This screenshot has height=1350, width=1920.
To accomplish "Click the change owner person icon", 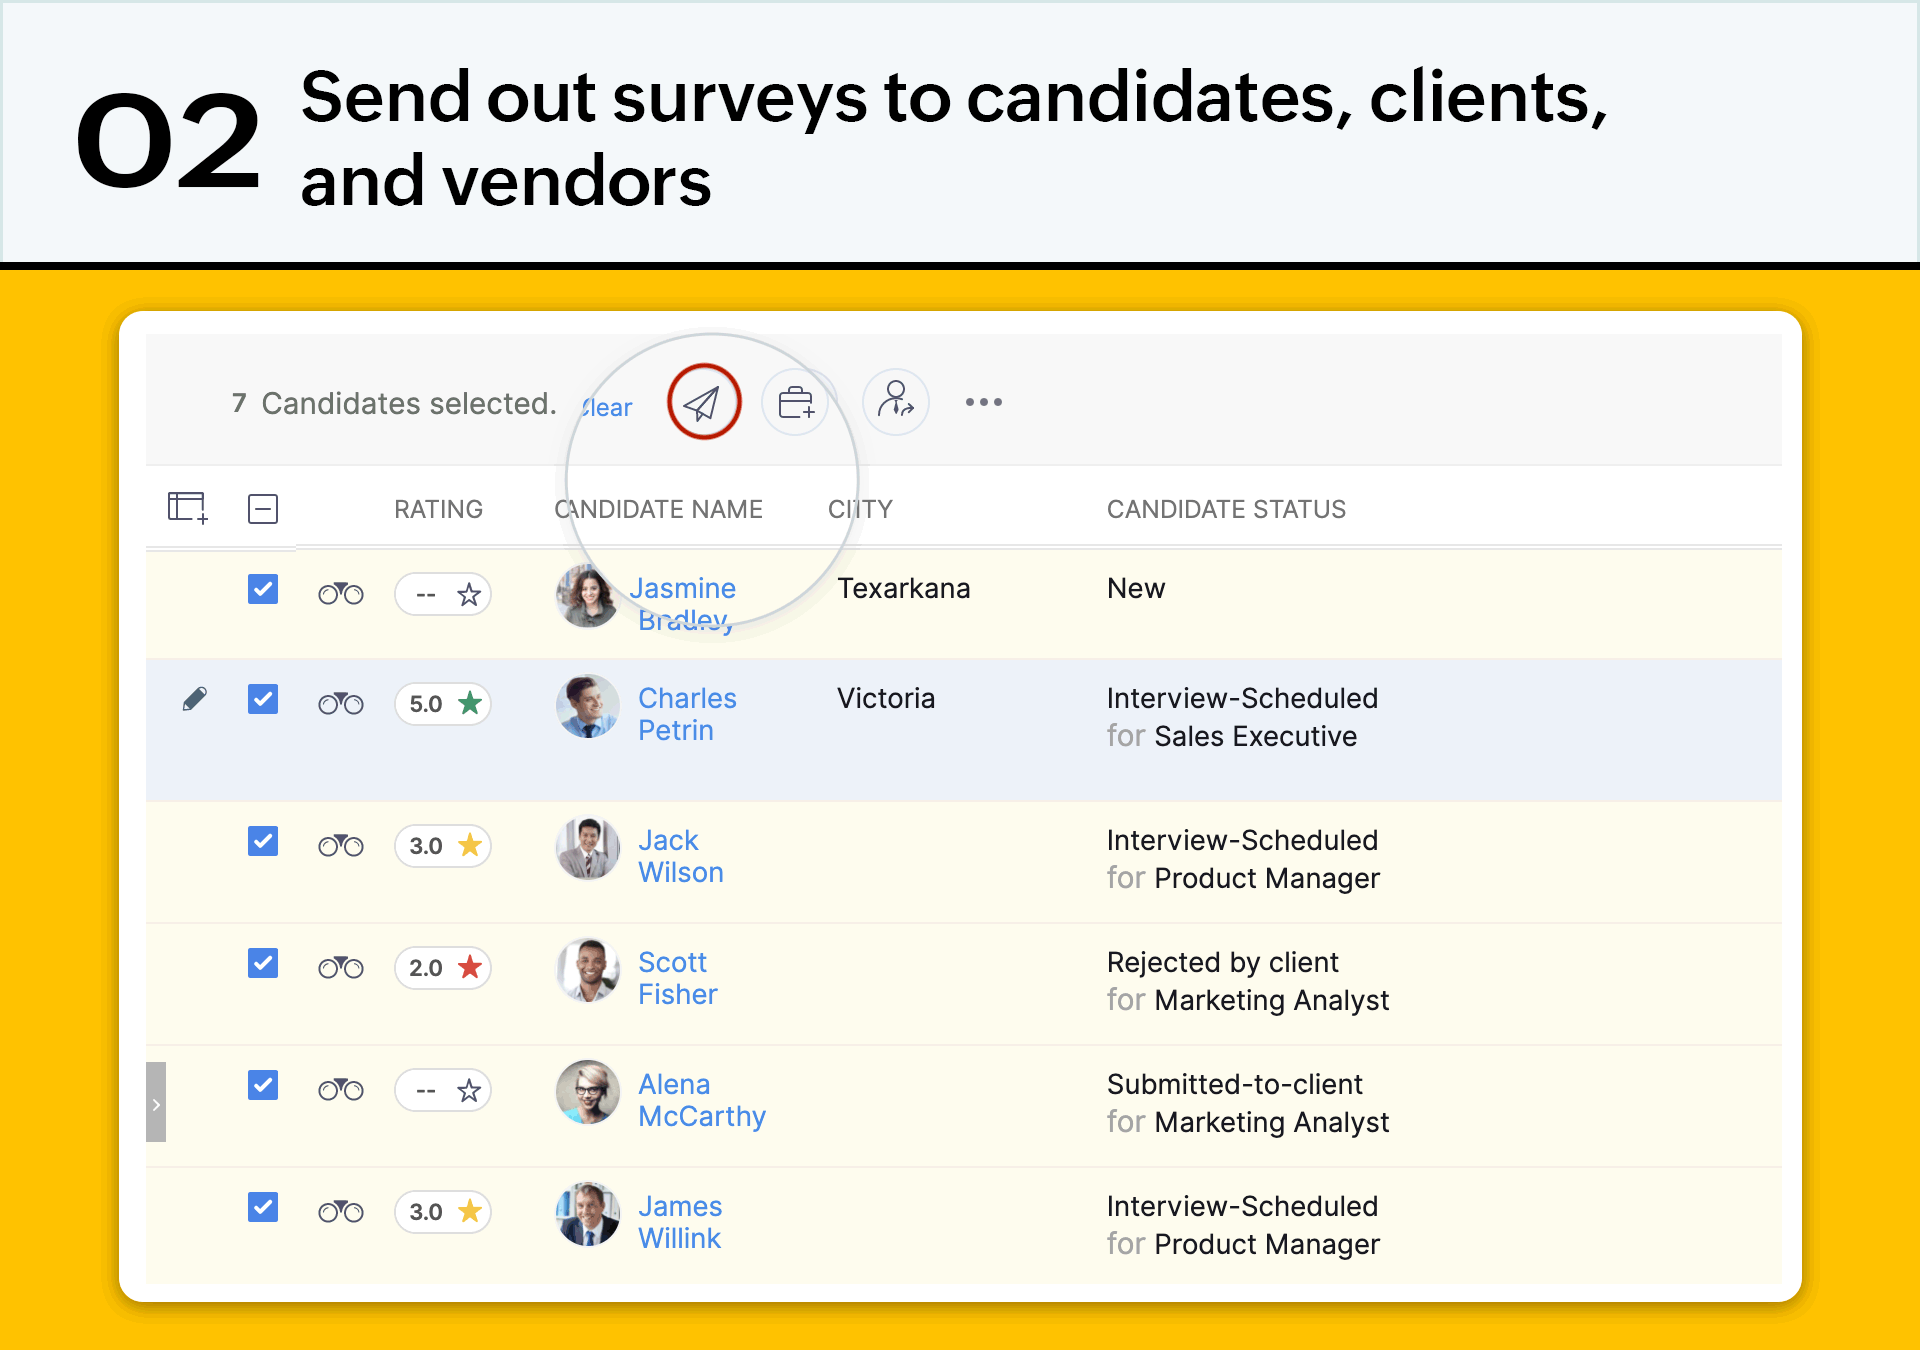I will (895, 401).
